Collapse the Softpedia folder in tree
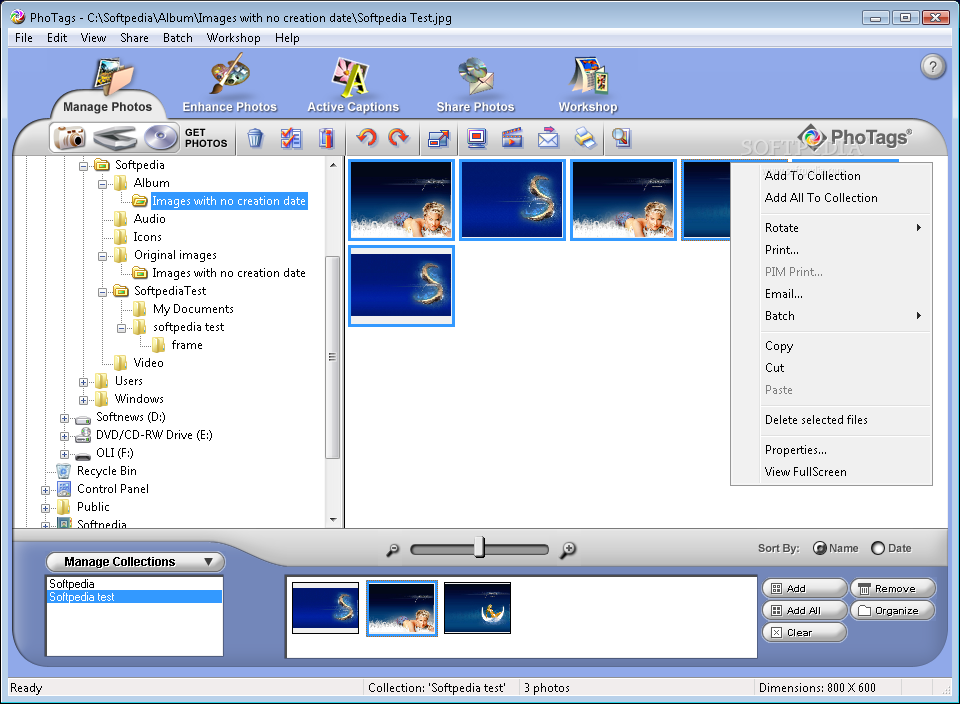Screen dimensions: 960x704 [x=83, y=166]
